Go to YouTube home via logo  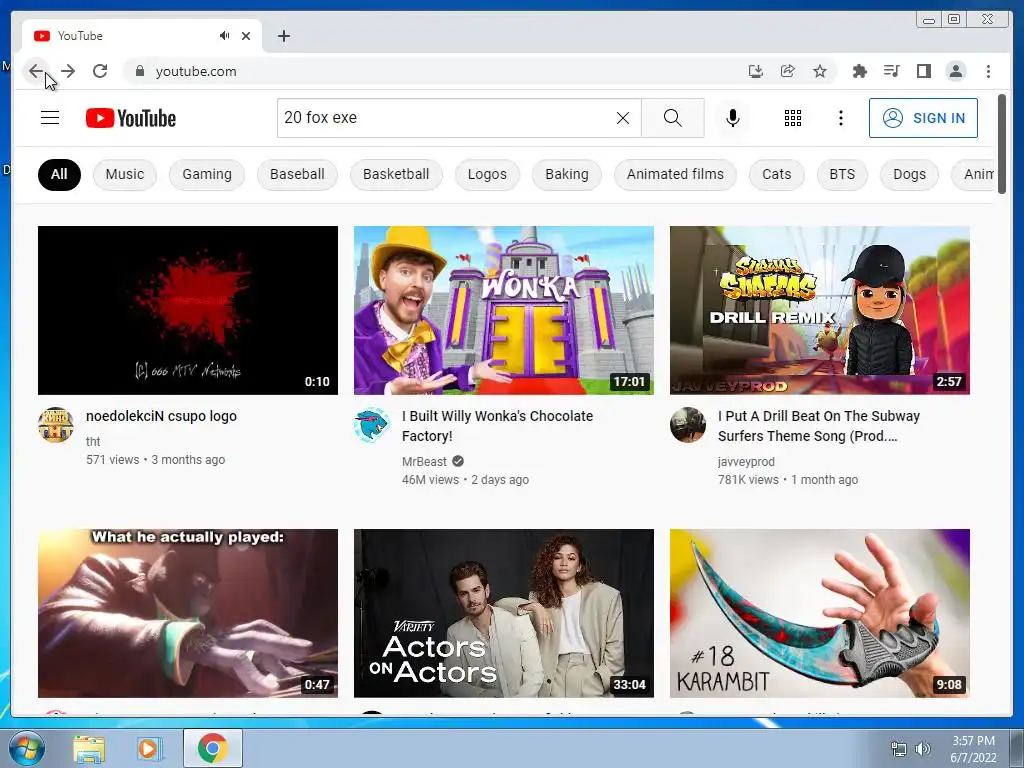pos(131,118)
